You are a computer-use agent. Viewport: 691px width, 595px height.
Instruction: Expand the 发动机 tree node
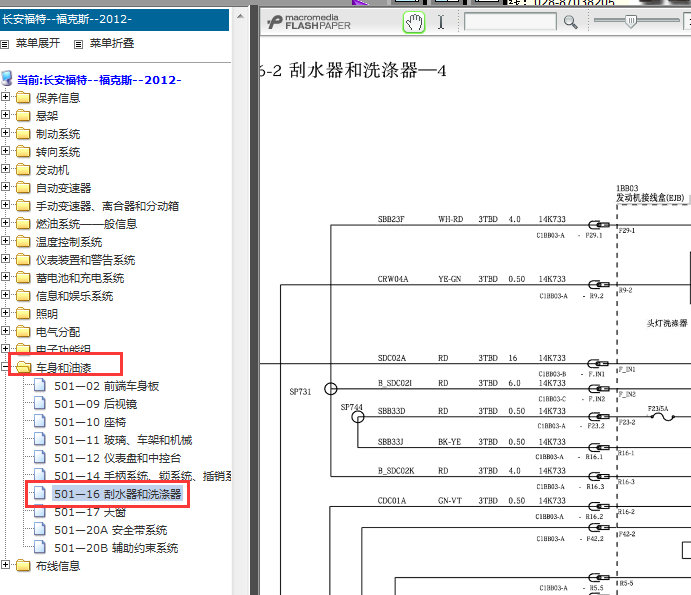click(5, 169)
